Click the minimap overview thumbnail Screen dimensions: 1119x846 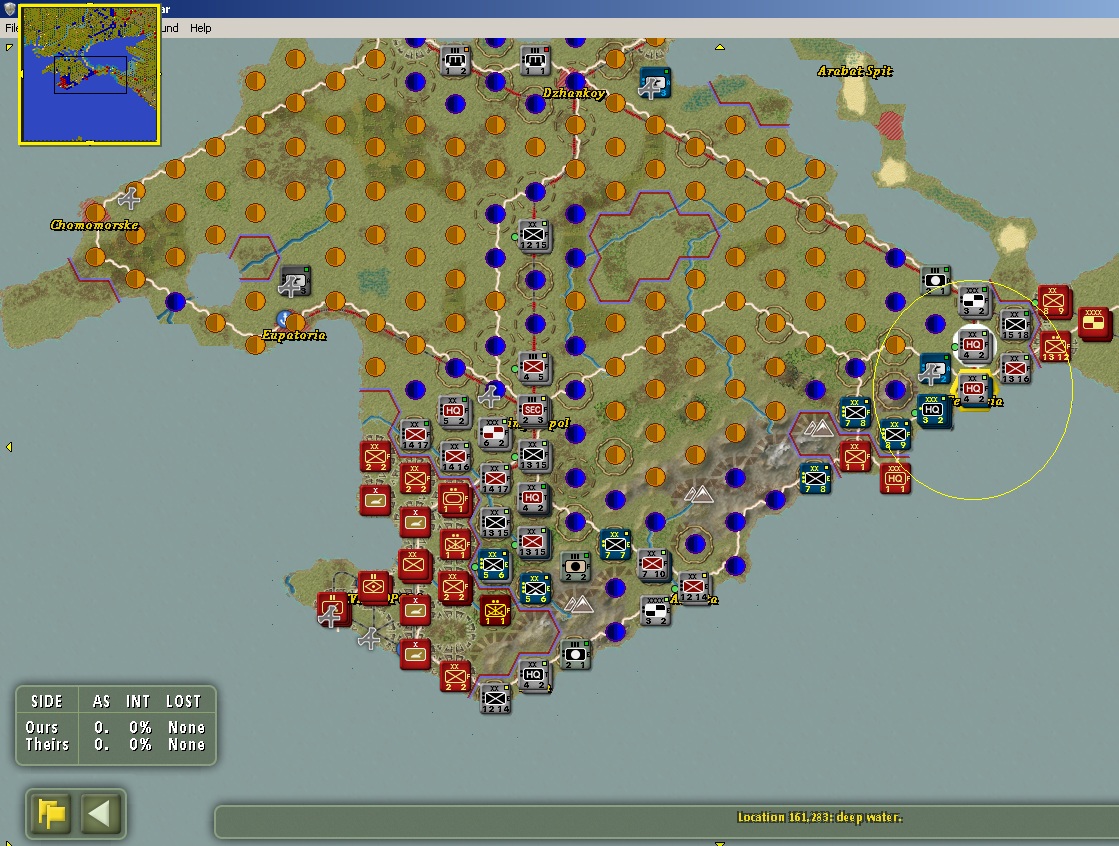(x=89, y=74)
